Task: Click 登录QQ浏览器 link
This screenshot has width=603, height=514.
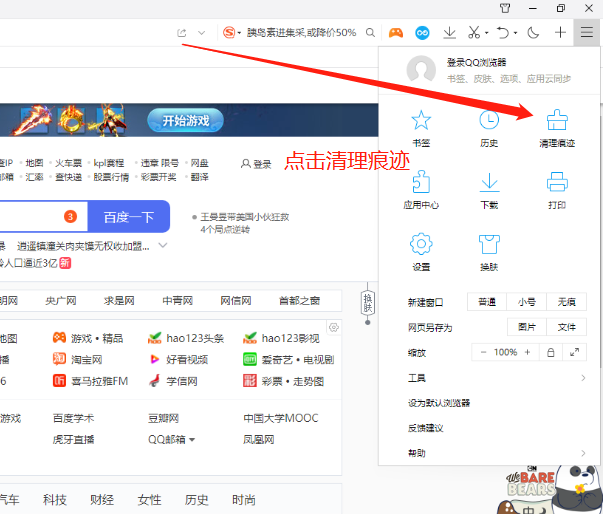Action: point(476,62)
